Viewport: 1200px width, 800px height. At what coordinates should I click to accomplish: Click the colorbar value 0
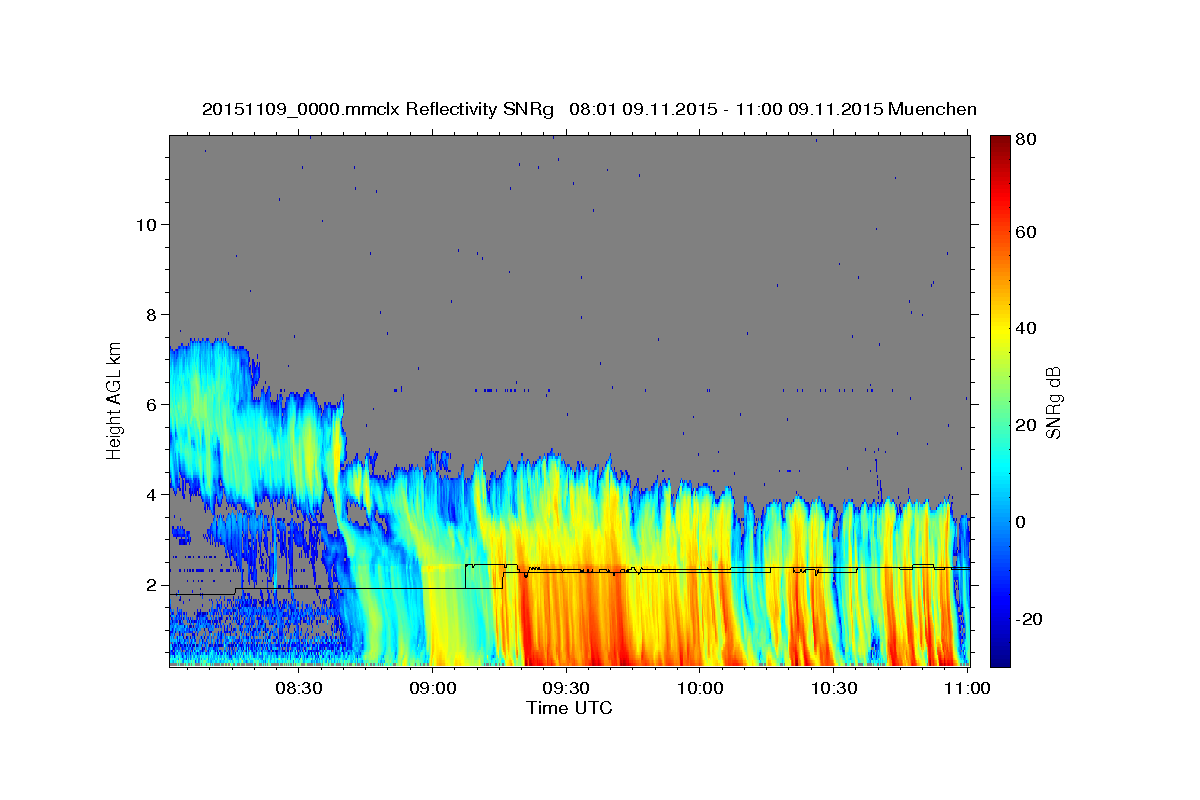pos(1021,522)
